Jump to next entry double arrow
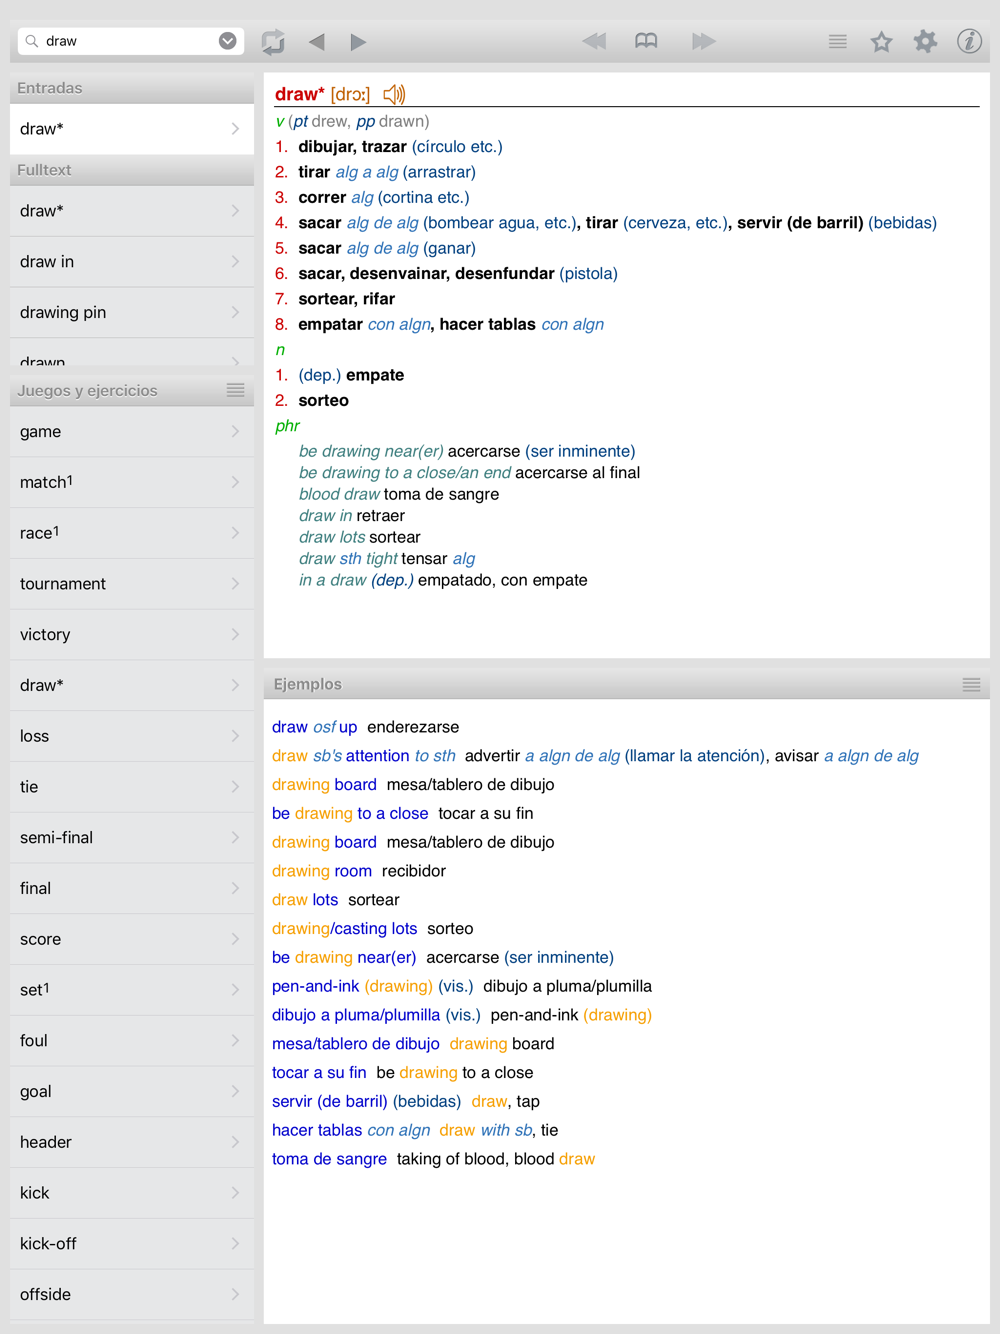The width and height of the screenshot is (1000, 1334). pos(704,41)
